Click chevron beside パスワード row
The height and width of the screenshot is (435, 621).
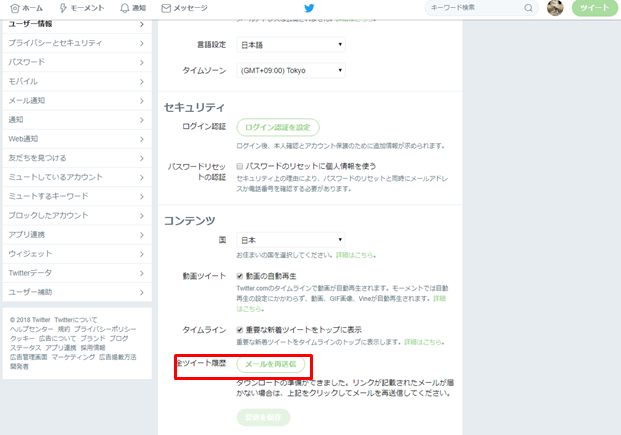[x=142, y=63]
